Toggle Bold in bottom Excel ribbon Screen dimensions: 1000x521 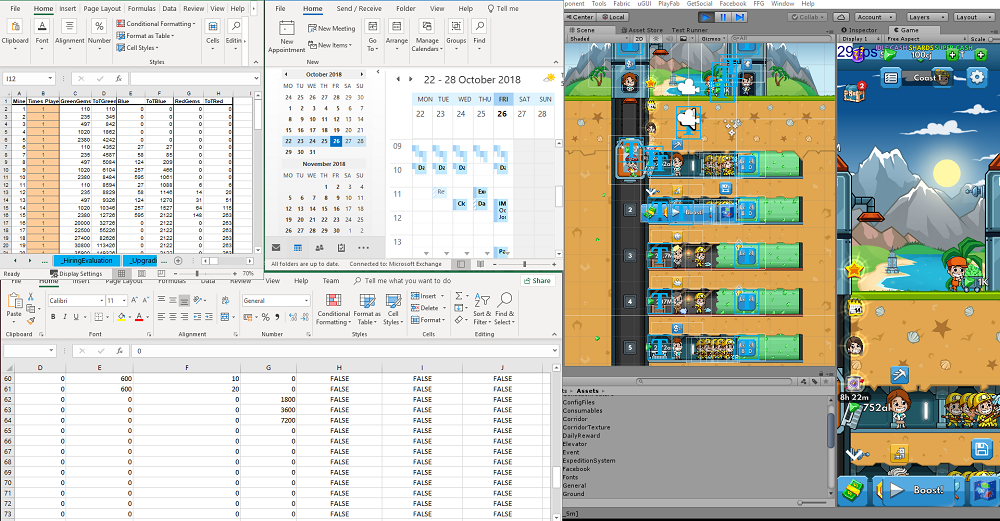tap(53, 317)
